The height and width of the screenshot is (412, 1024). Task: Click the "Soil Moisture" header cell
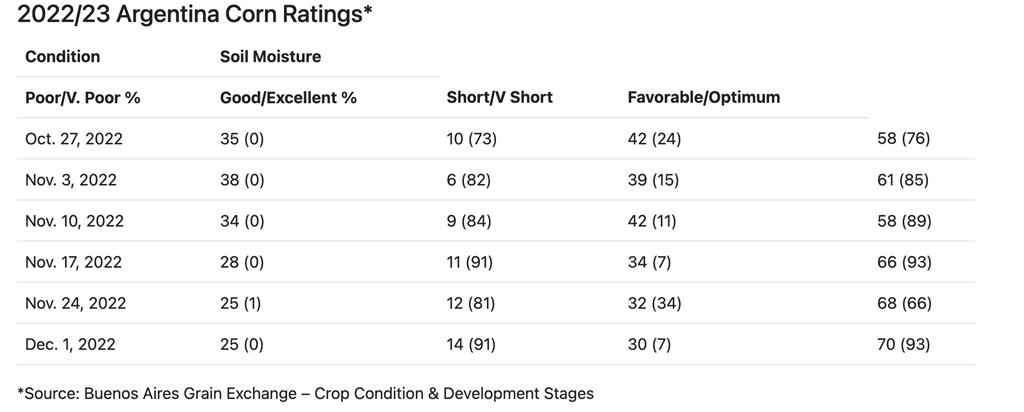point(270,56)
